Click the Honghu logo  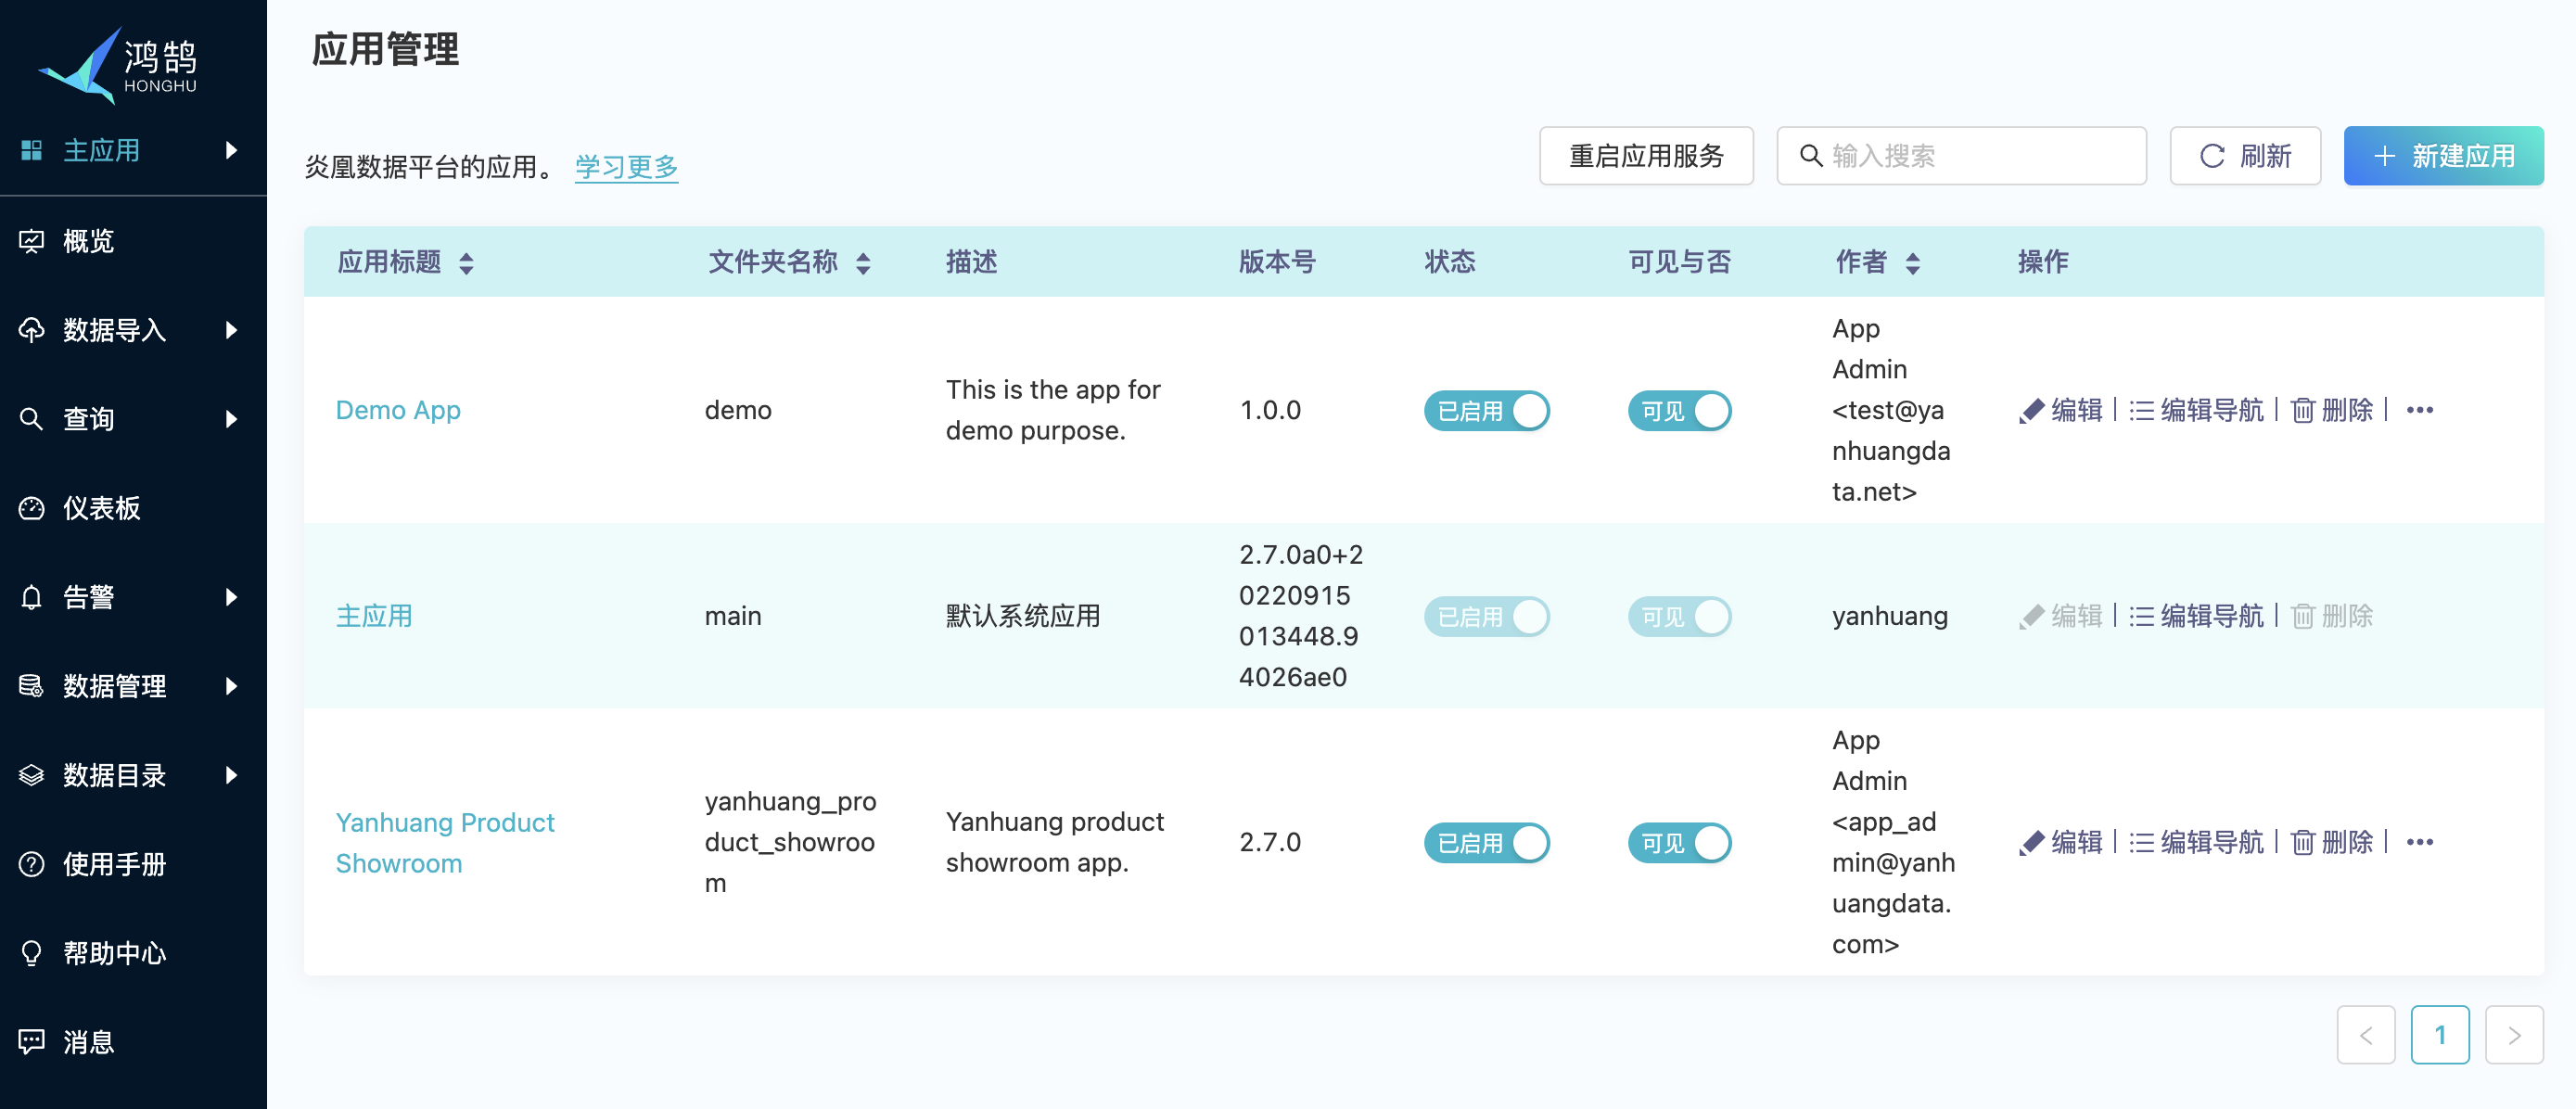point(118,65)
